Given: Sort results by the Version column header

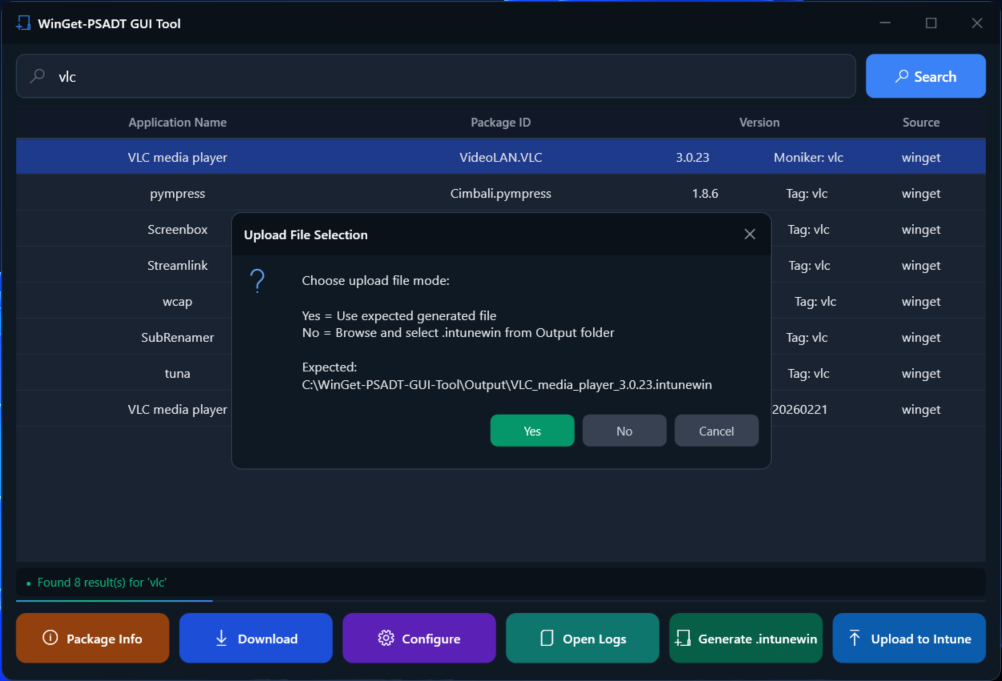Looking at the screenshot, I should coord(759,122).
